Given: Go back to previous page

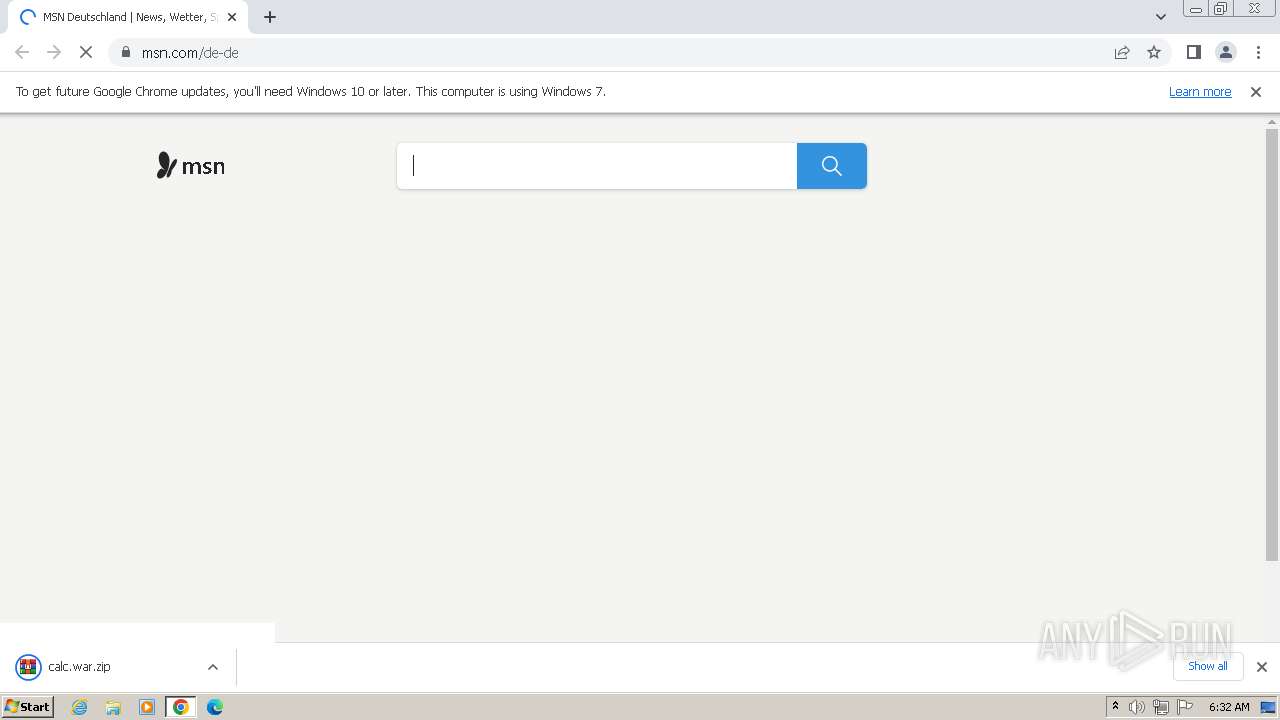Looking at the screenshot, I should (22, 52).
